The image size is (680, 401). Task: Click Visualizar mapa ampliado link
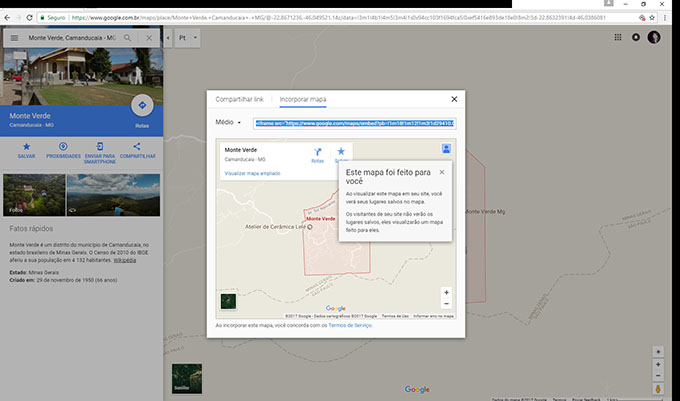(252, 173)
